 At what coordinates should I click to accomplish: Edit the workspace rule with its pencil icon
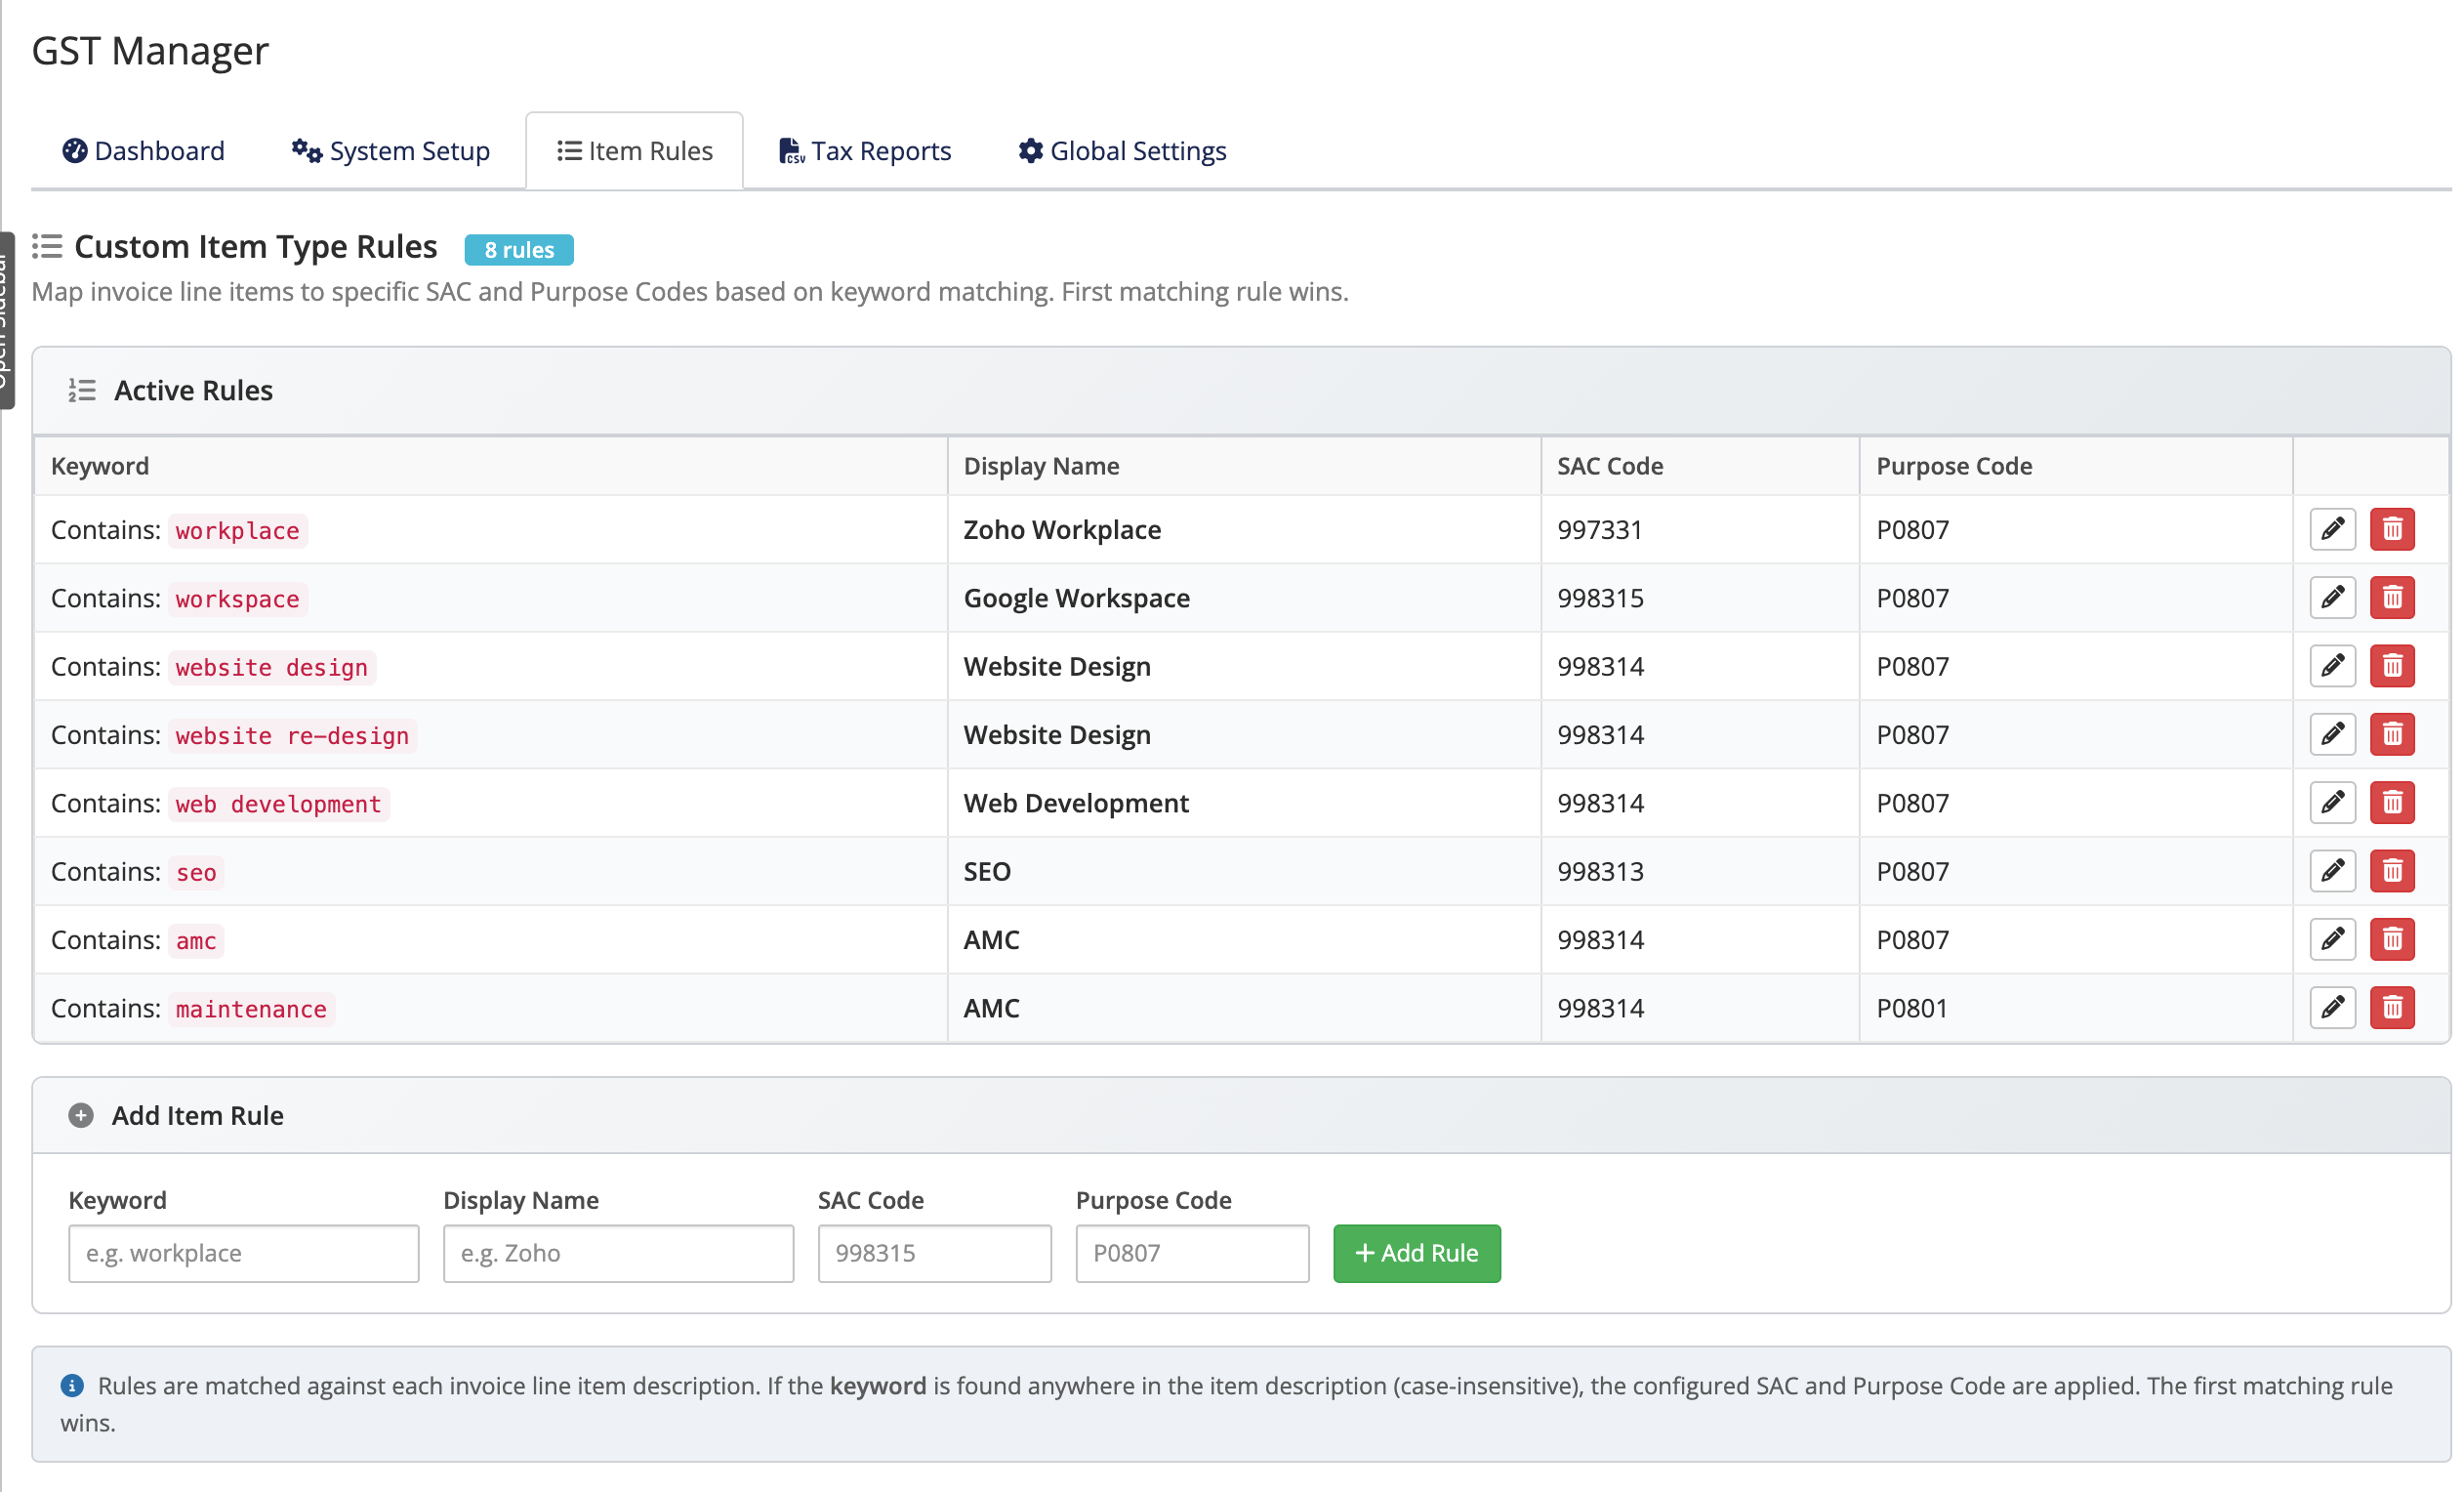tap(2332, 597)
